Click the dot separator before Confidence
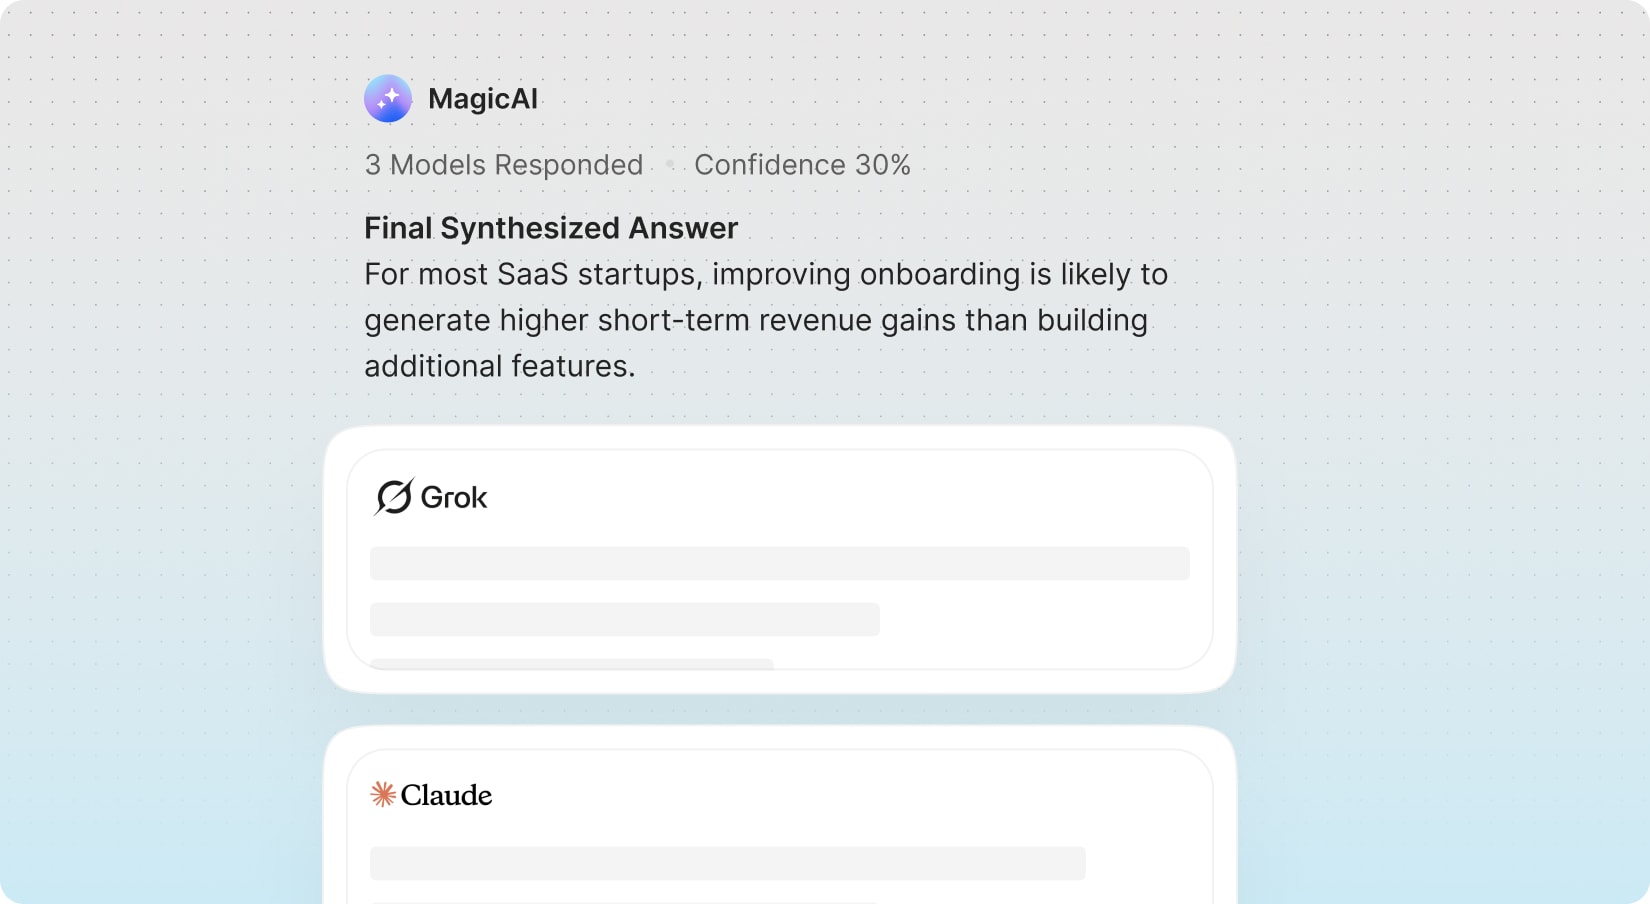This screenshot has width=1650, height=904. click(670, 165)
